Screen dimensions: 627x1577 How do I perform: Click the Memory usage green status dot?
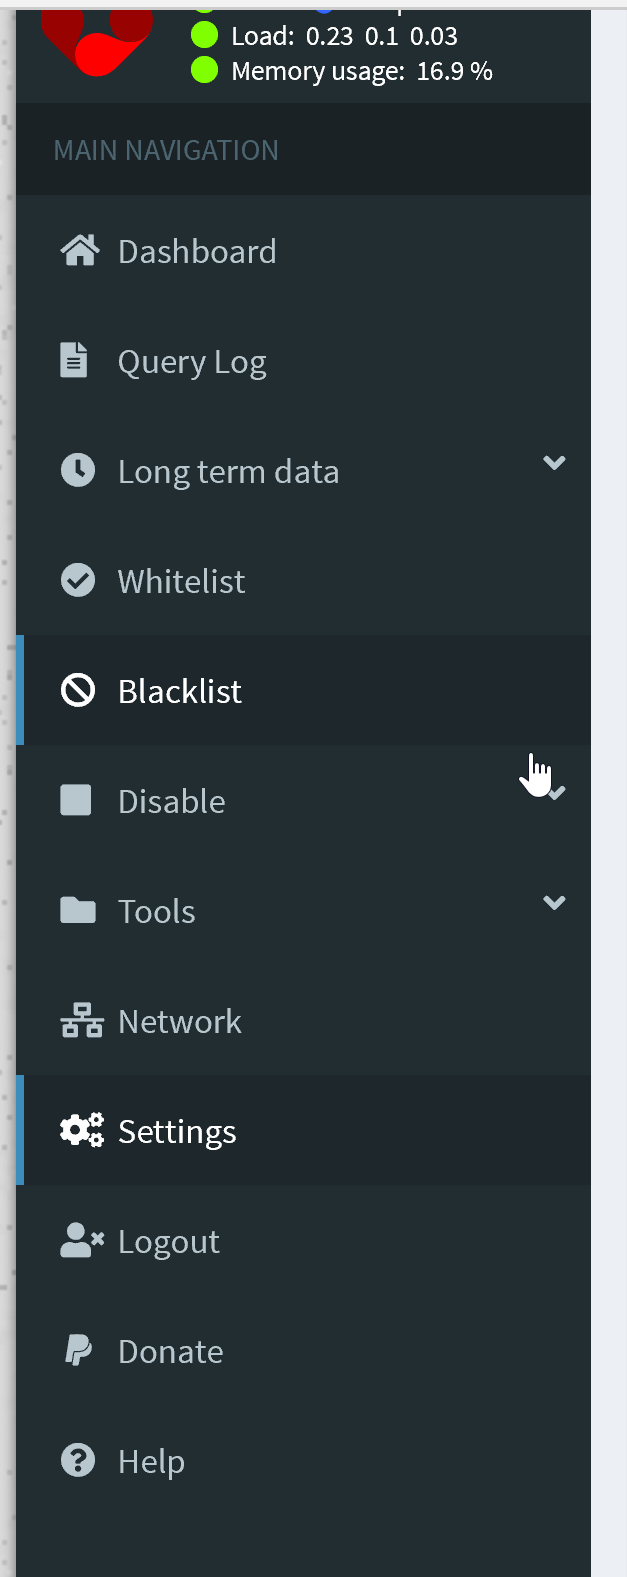(x=205, y=71)
